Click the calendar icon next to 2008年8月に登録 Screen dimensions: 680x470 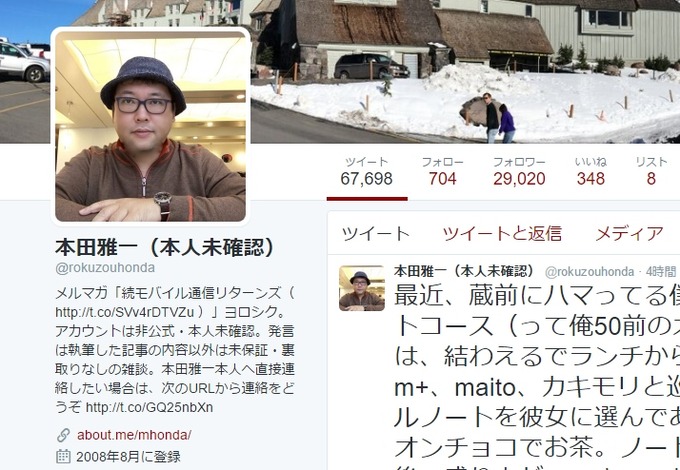tap(63, 456)
